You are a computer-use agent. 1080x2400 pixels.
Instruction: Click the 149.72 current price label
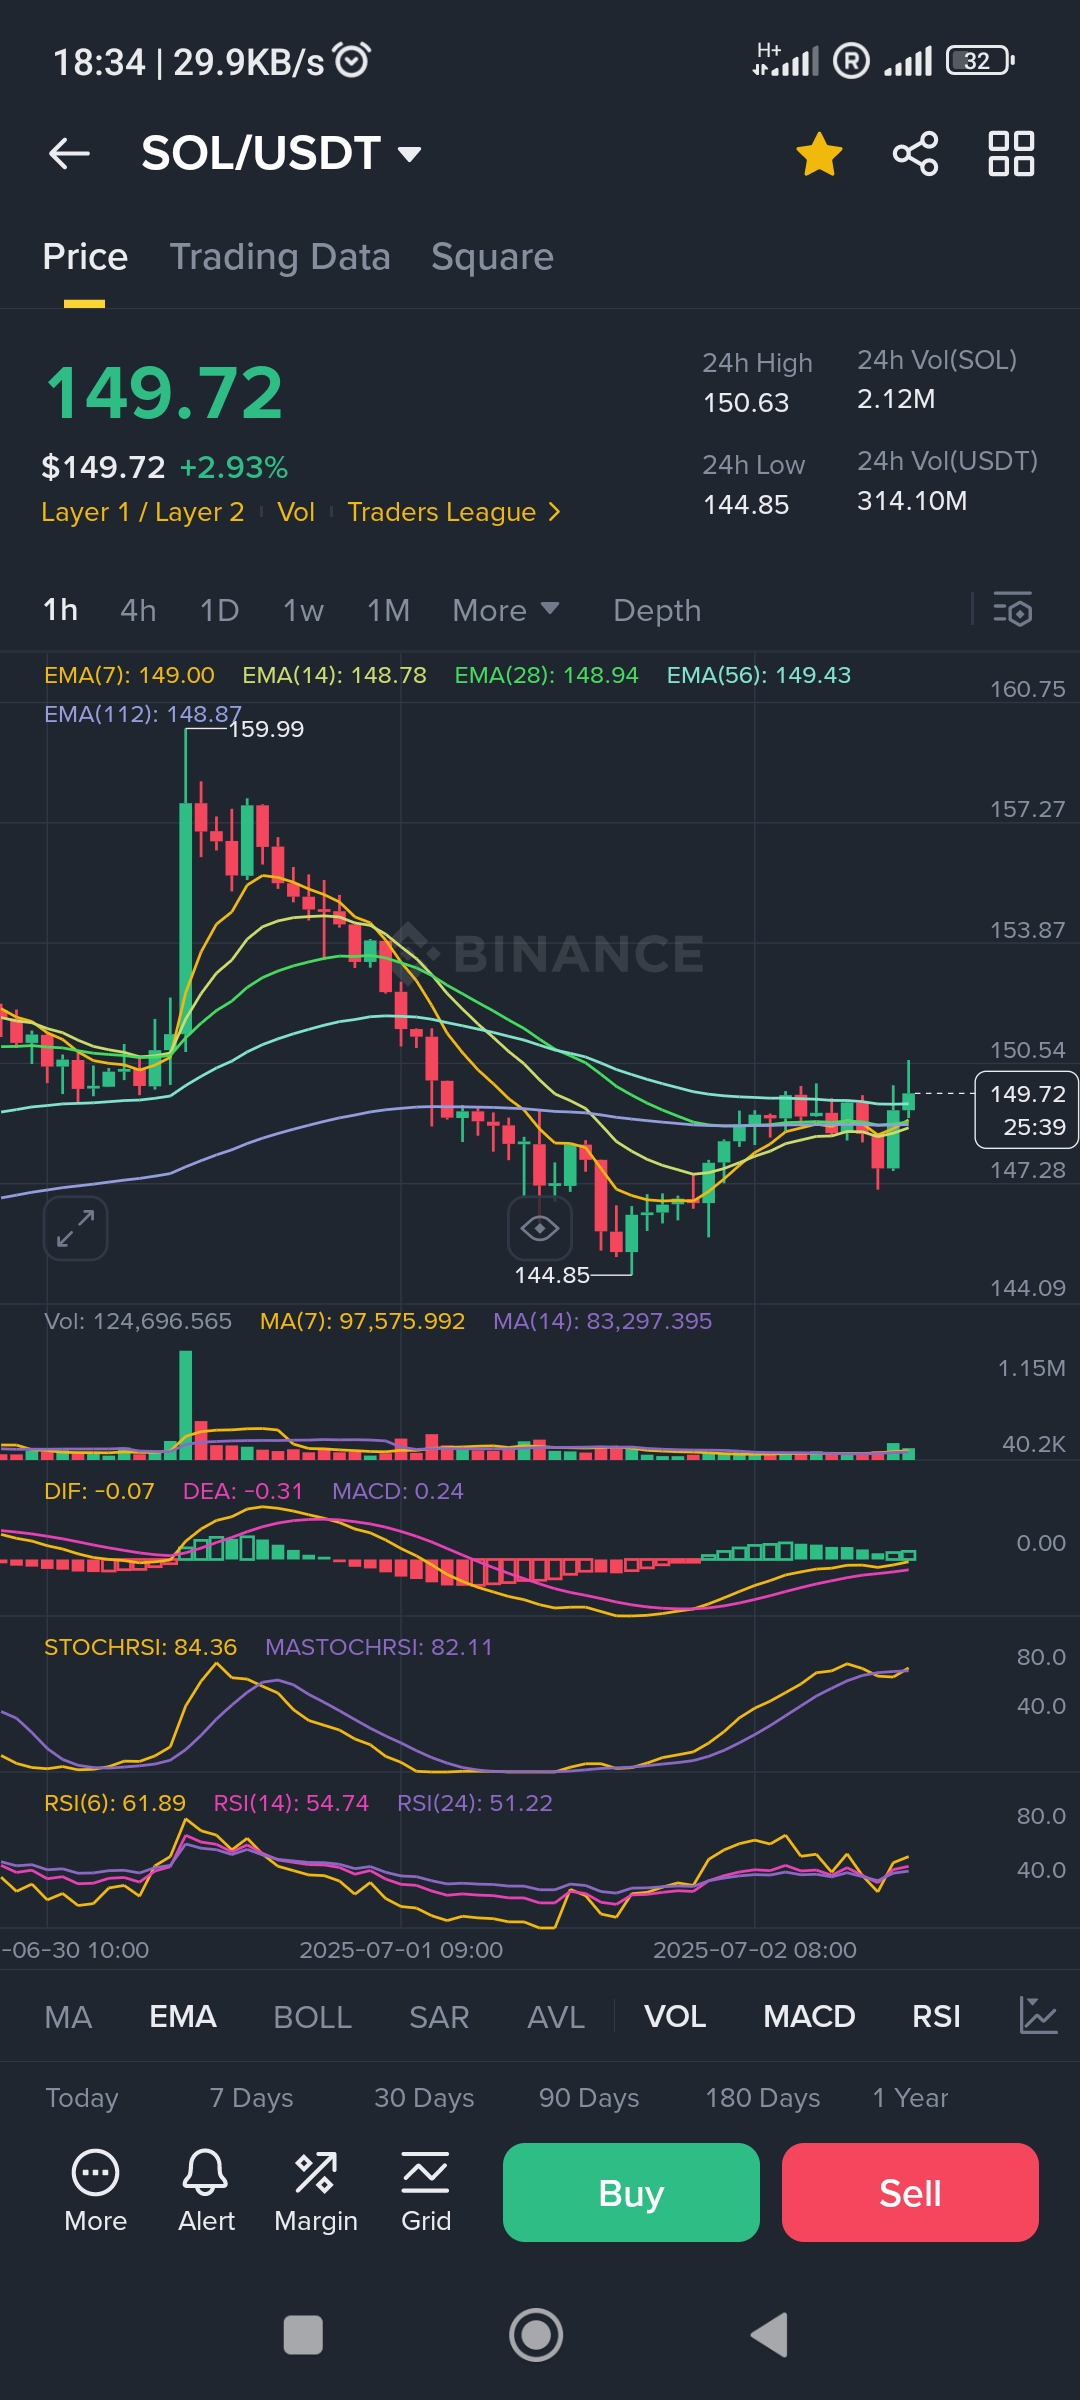pyautogui.click(x=1027, y=1110)
